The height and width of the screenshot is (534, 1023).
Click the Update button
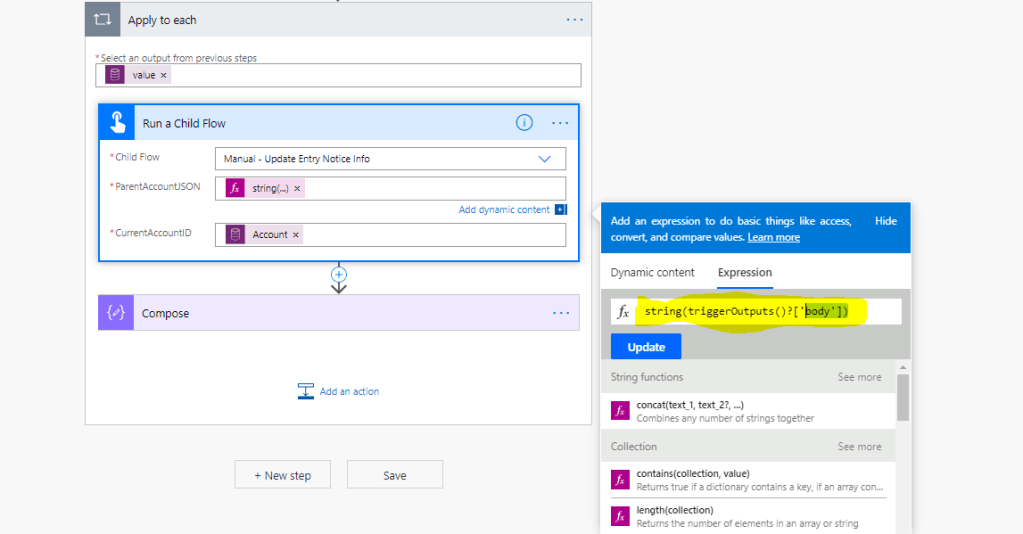point(646,347)
